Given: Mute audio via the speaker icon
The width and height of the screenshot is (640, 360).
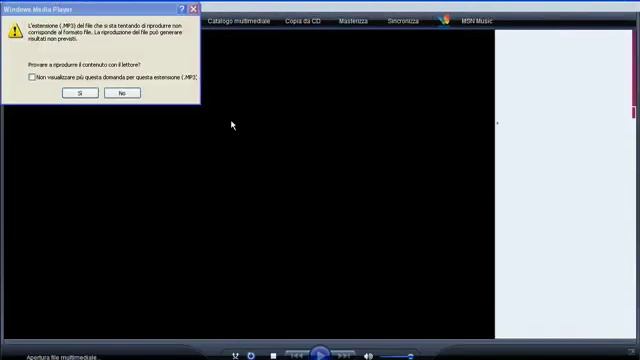Looking at the screenshot, I should point(368,356).
